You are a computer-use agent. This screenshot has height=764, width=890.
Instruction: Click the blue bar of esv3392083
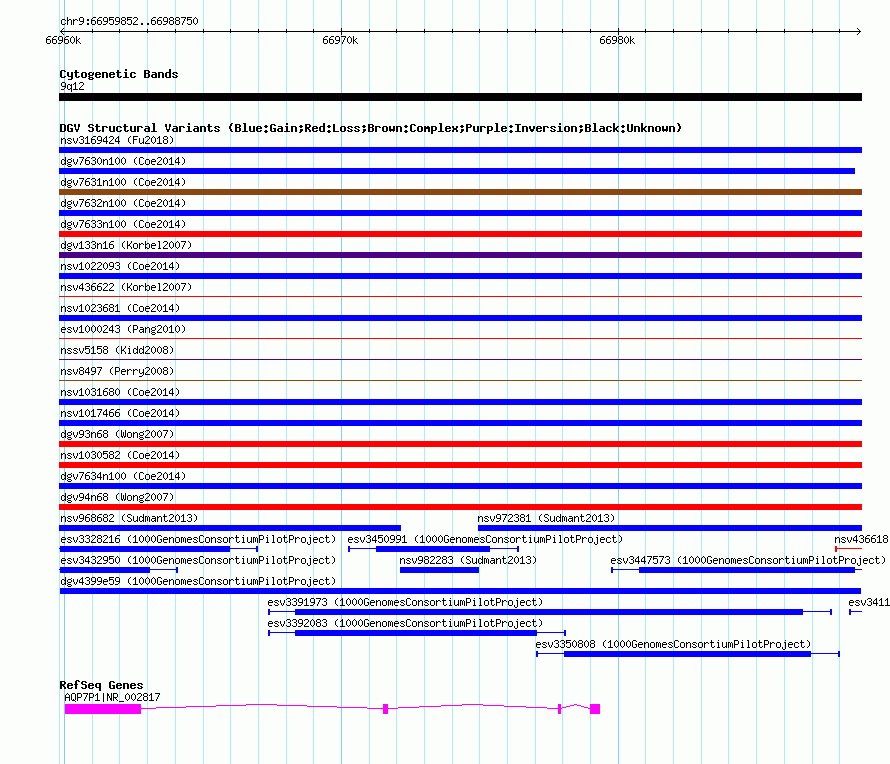coord(416,633)
